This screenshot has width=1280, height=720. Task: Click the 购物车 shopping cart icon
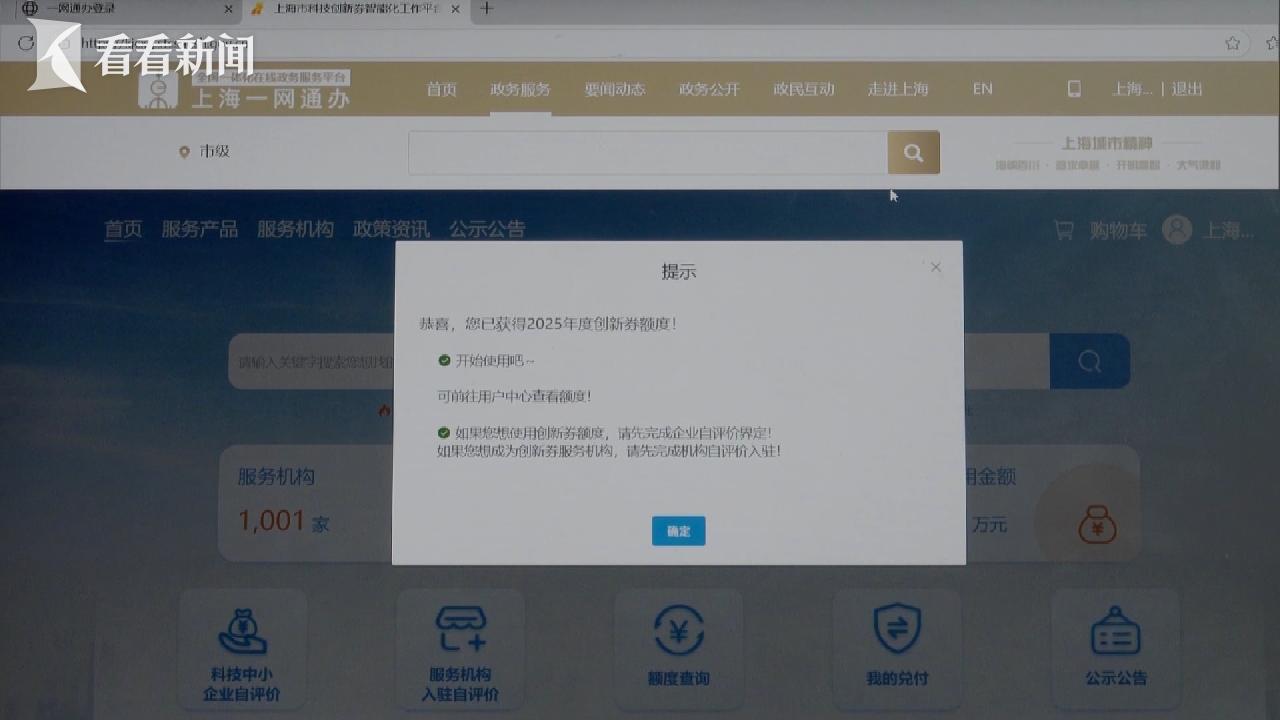pyautogui.click(x=1064, y=230)
